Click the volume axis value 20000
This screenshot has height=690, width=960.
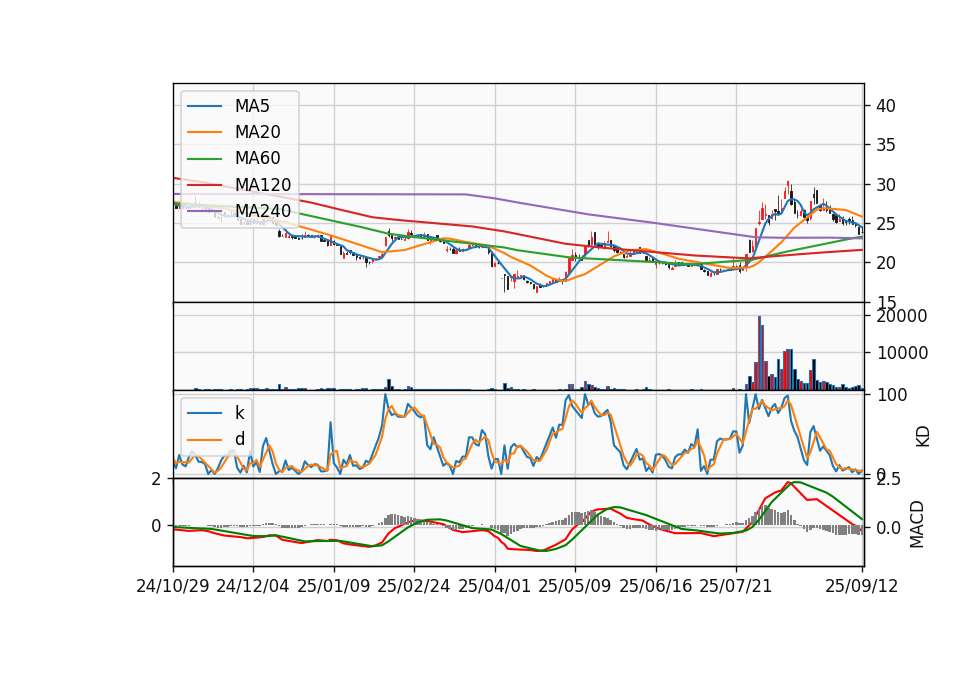coord(902,317)
